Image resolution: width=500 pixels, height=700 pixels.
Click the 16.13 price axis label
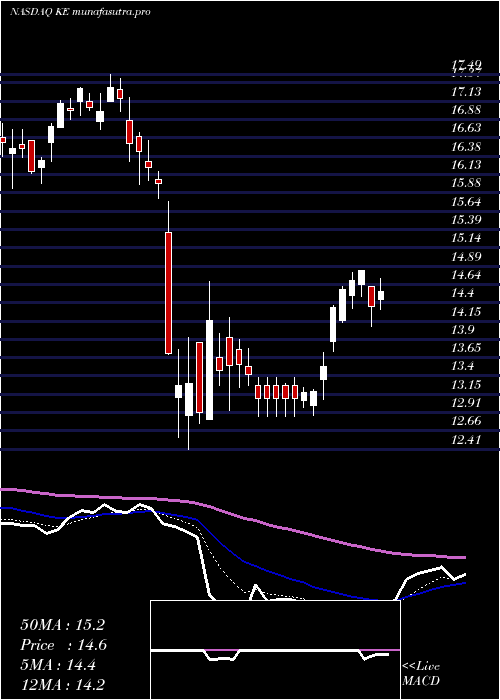coord(466,165)
